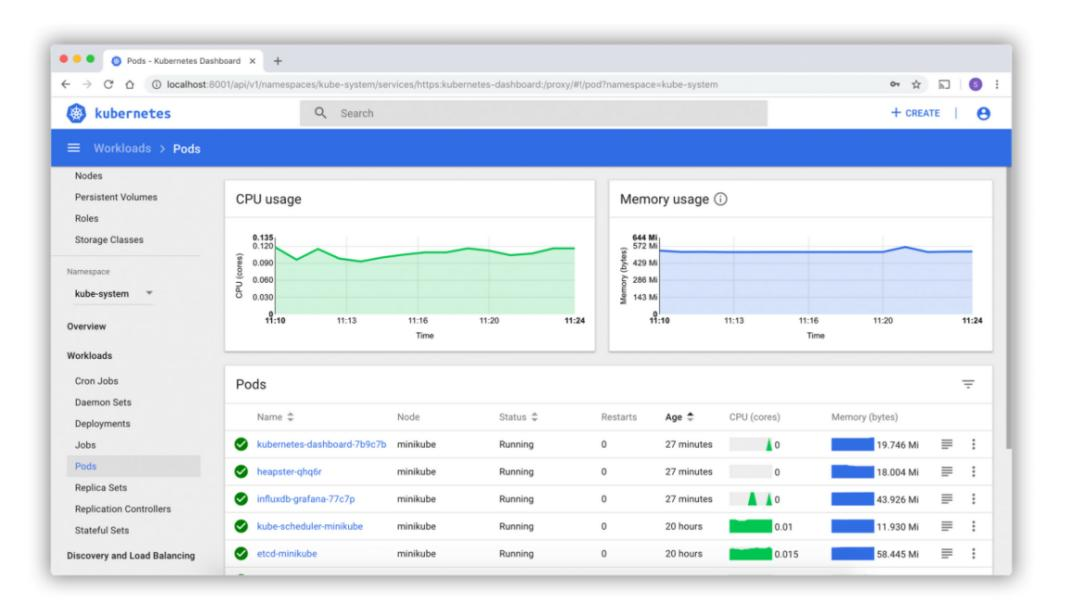
Task: Open the Pods filter icon
Action: click(968, 384)
